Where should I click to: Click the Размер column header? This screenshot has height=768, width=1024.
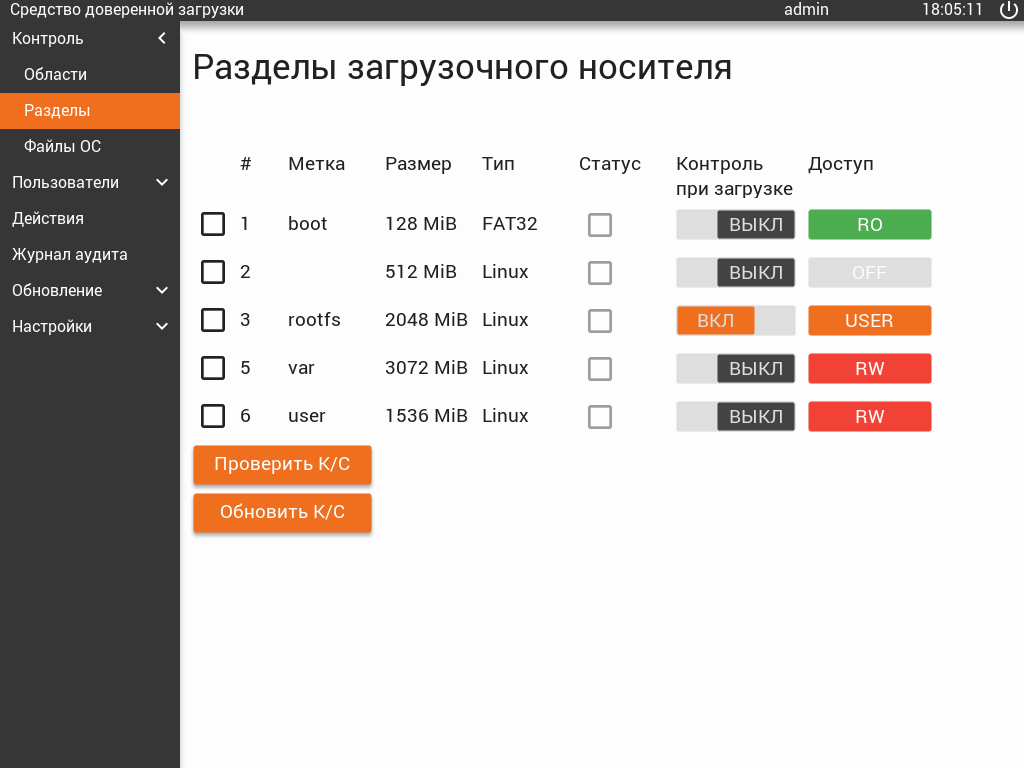pos(418,164)
